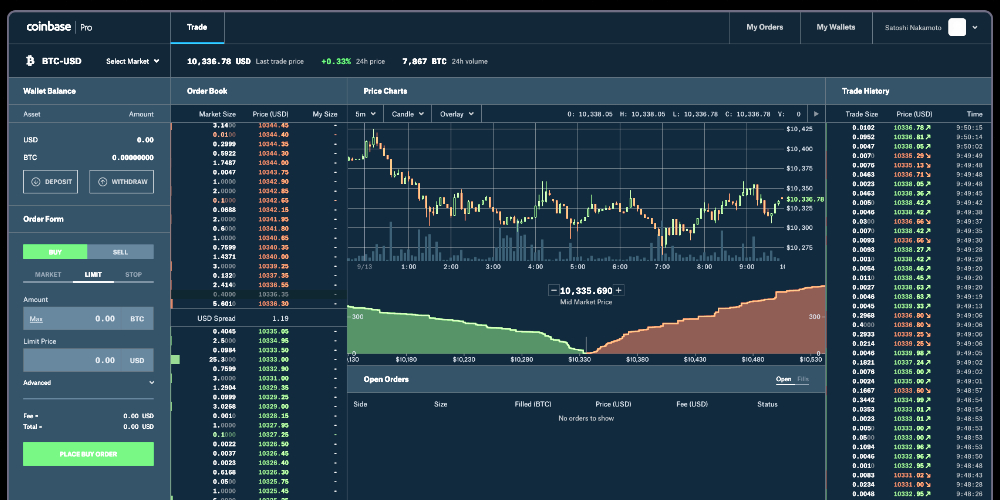Viewport: 1000px width, 500px height.
Task: Click the $10,336.78 chart price label
Action: [805, 200]
